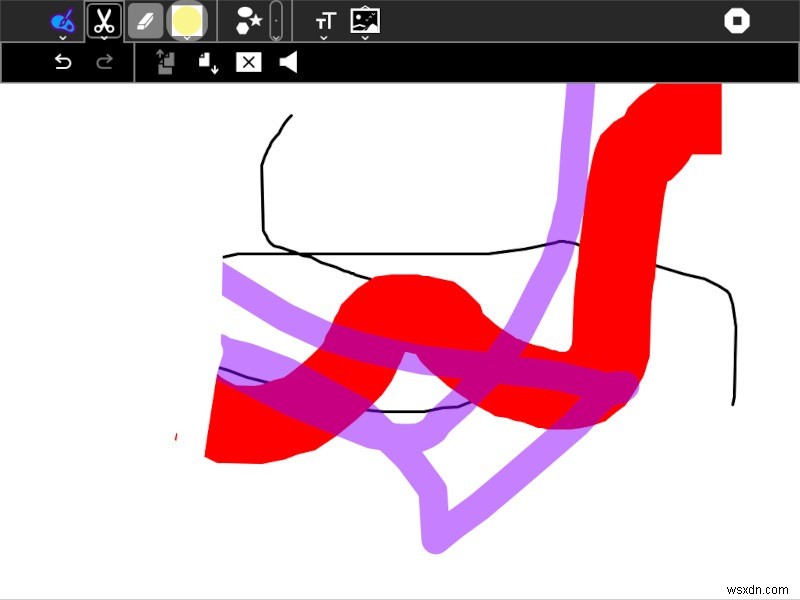Toggle the speaker sound button
Screen dimensions: 800x600
[288, 62]
